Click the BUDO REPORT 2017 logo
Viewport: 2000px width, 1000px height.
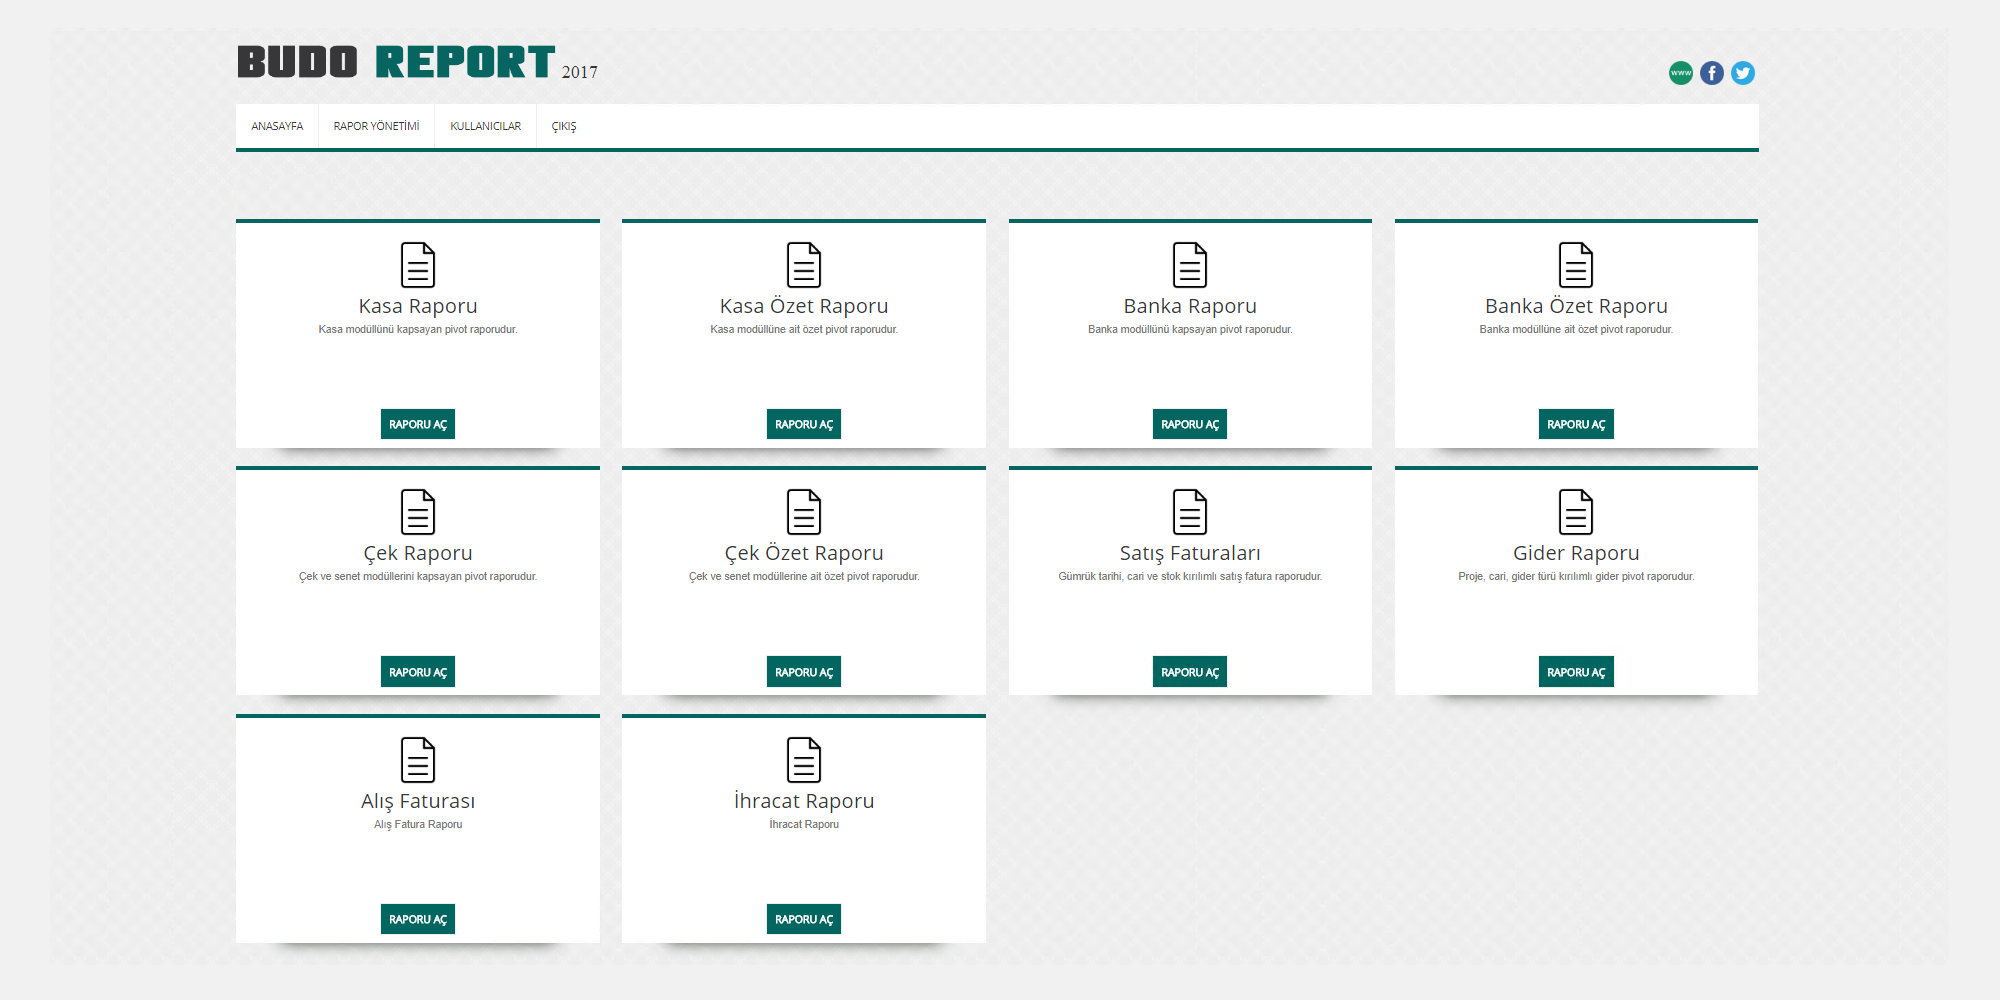pyautogui.click(x=417, y=62)
